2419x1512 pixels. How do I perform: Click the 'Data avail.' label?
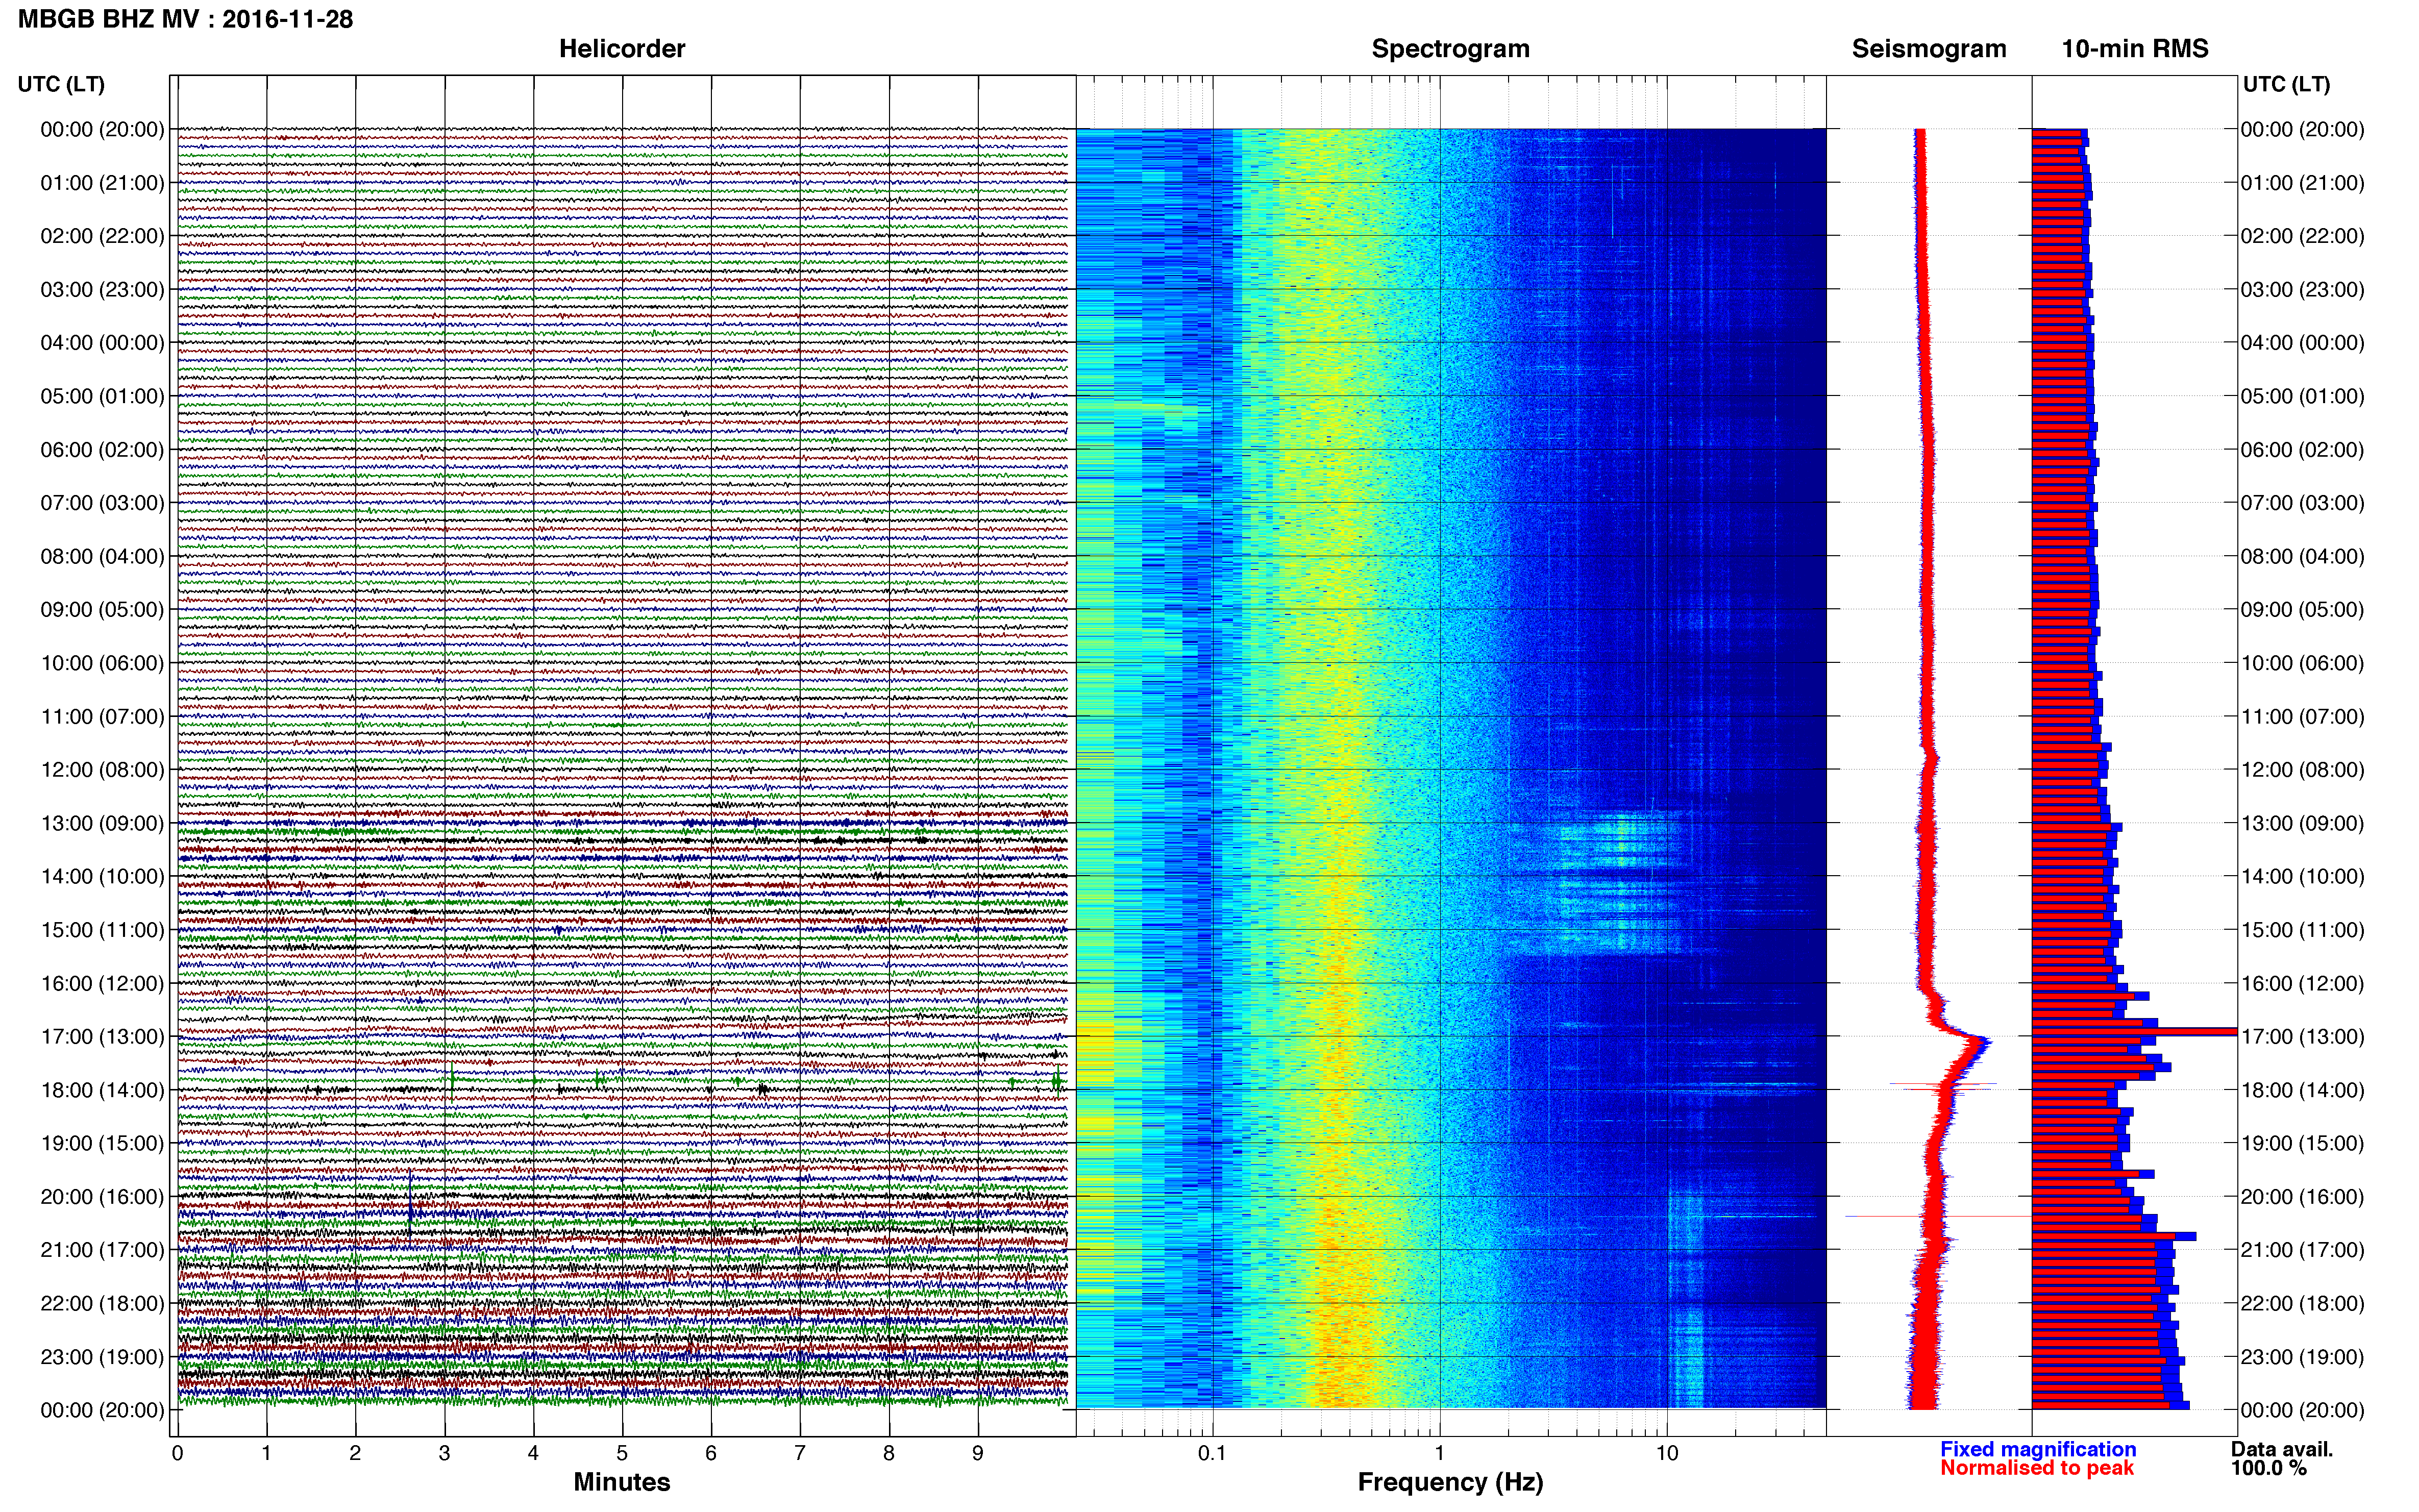click(2282, 1449)
